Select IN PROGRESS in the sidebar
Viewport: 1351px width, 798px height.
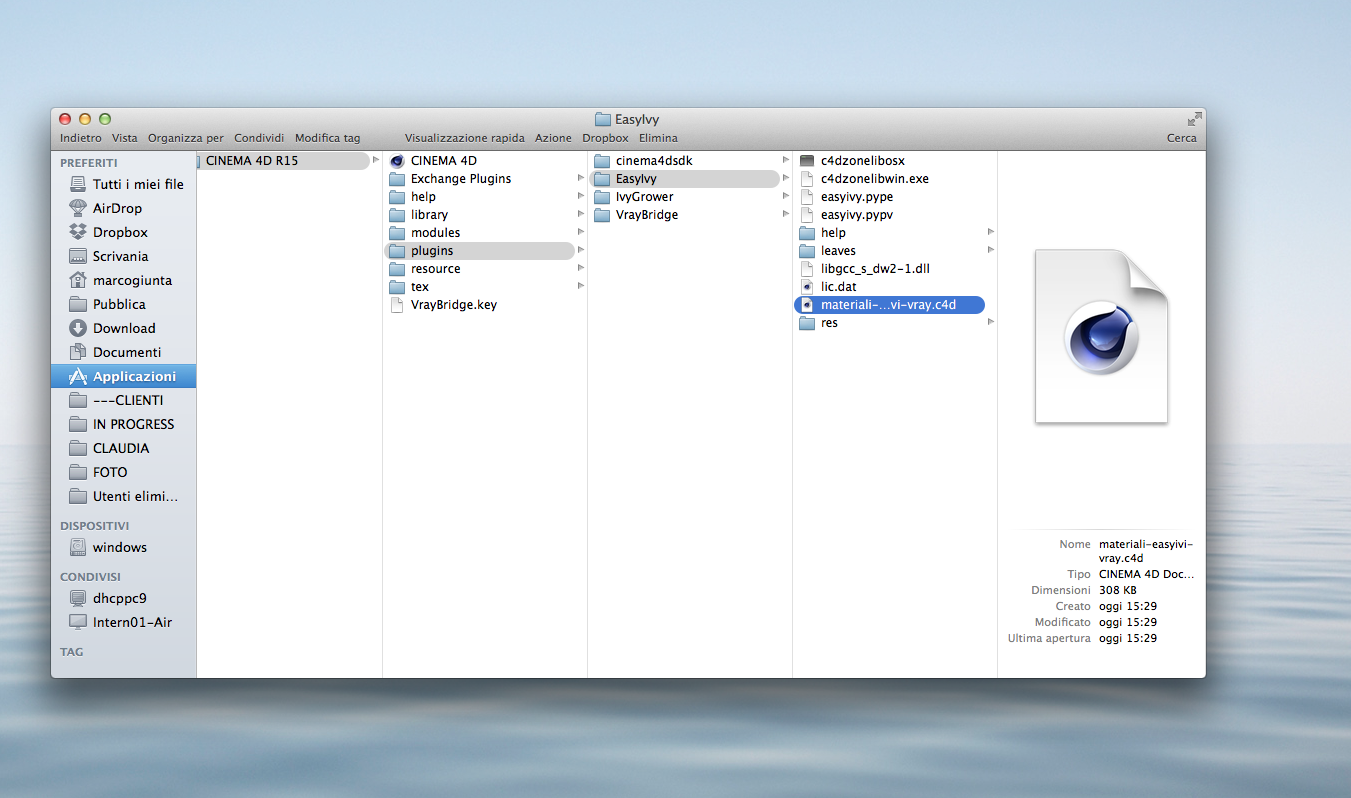[x=124, y=424]
